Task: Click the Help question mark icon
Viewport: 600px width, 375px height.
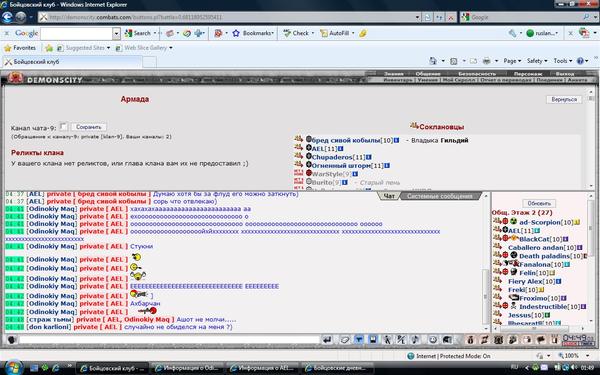Action: click(580, 61)
